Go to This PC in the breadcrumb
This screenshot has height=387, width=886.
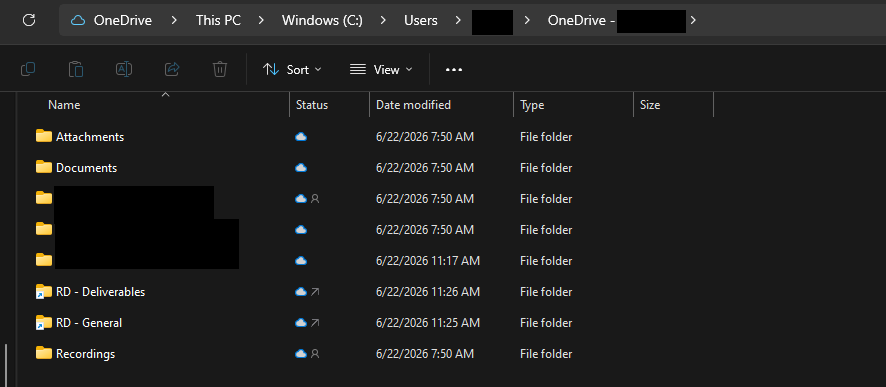coord(218,20)
